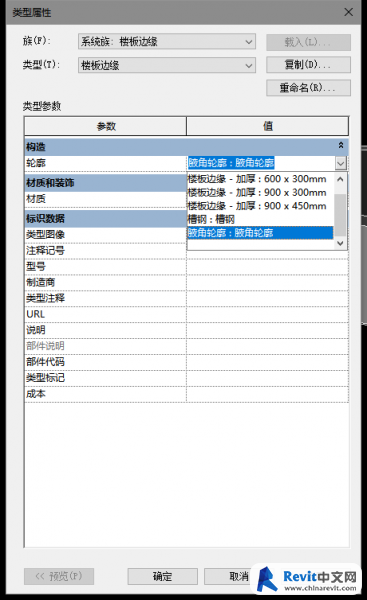The image size is (367, 600).
Task: Click the value cell for 制造商
Action: 268,282
